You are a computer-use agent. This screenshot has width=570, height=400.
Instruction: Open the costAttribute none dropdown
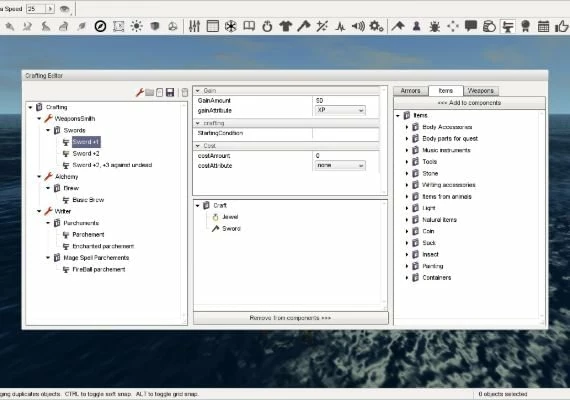point(340,165)
